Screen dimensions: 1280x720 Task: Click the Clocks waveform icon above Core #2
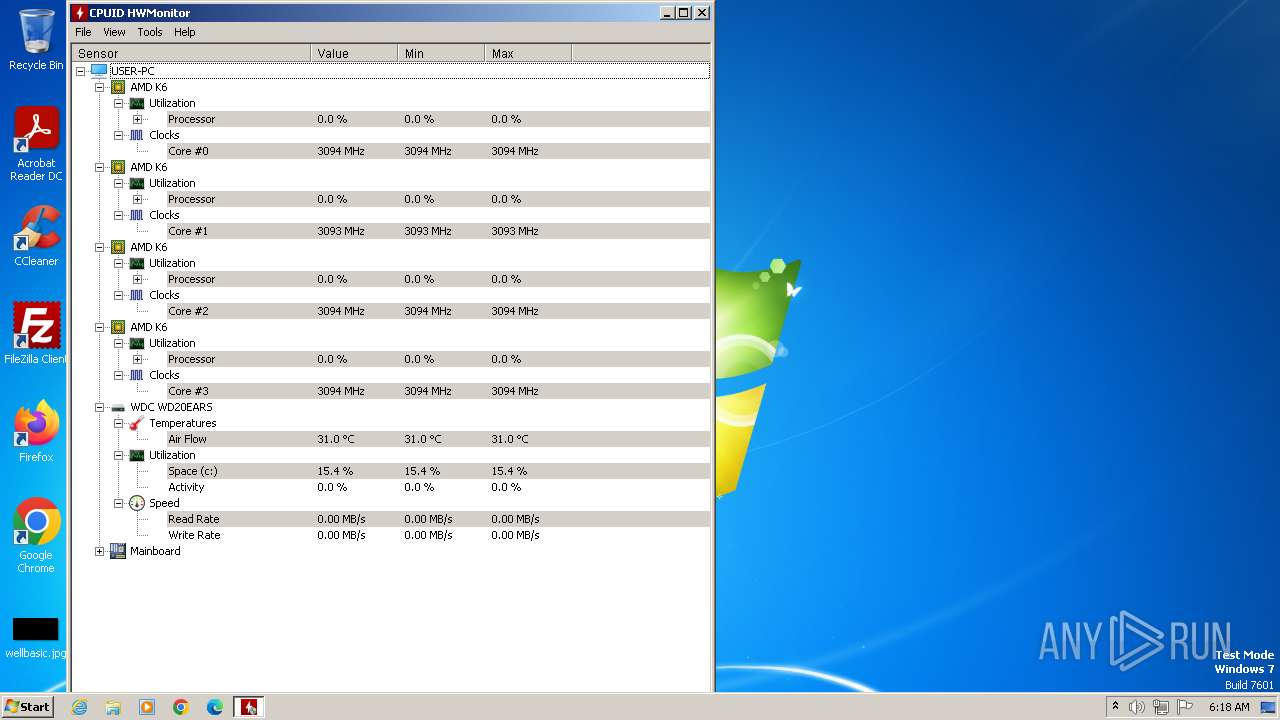[137, 295]
